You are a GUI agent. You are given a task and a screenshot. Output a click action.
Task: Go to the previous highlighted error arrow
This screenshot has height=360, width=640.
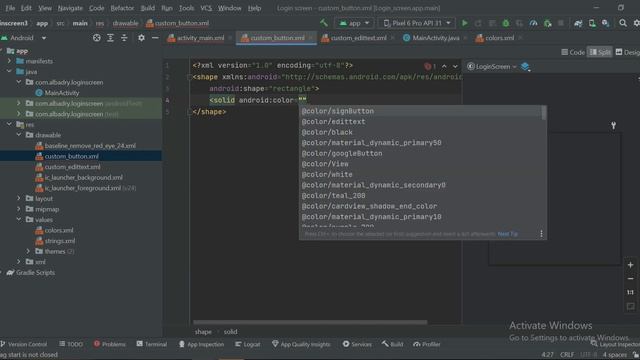444,66
